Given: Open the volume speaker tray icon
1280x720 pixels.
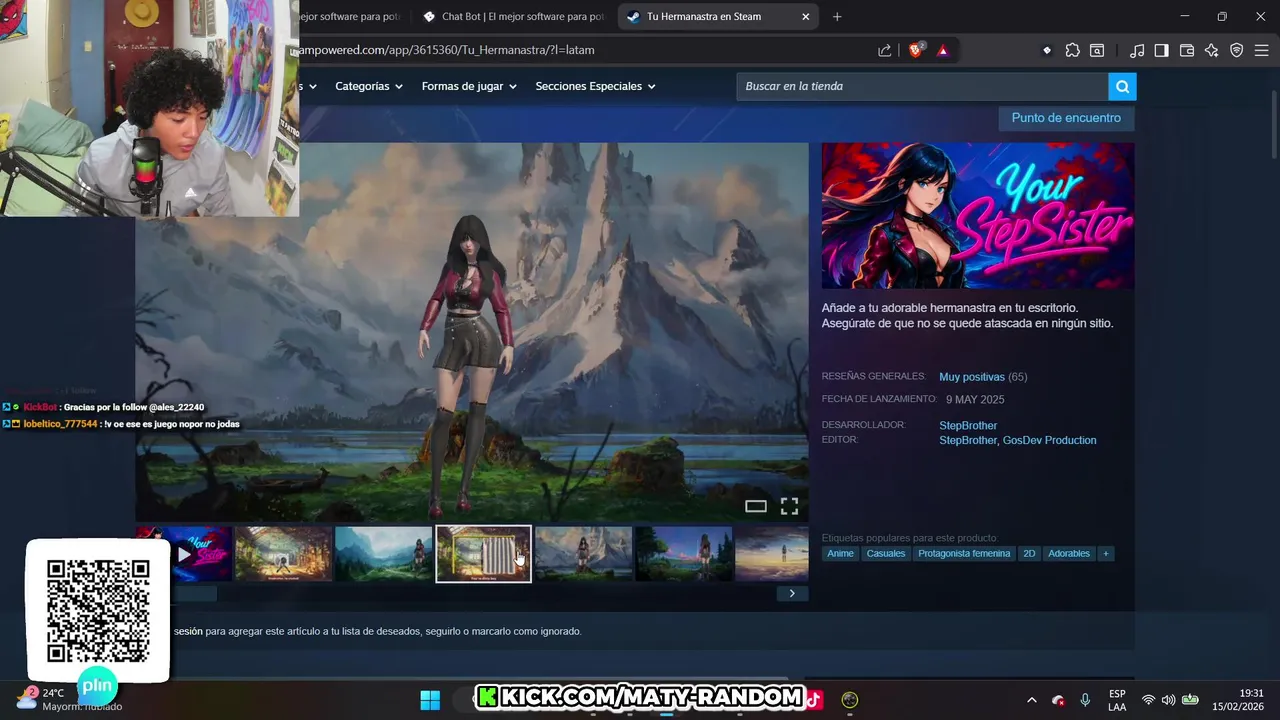Looking at the screenshot, I should point(1168,700).
